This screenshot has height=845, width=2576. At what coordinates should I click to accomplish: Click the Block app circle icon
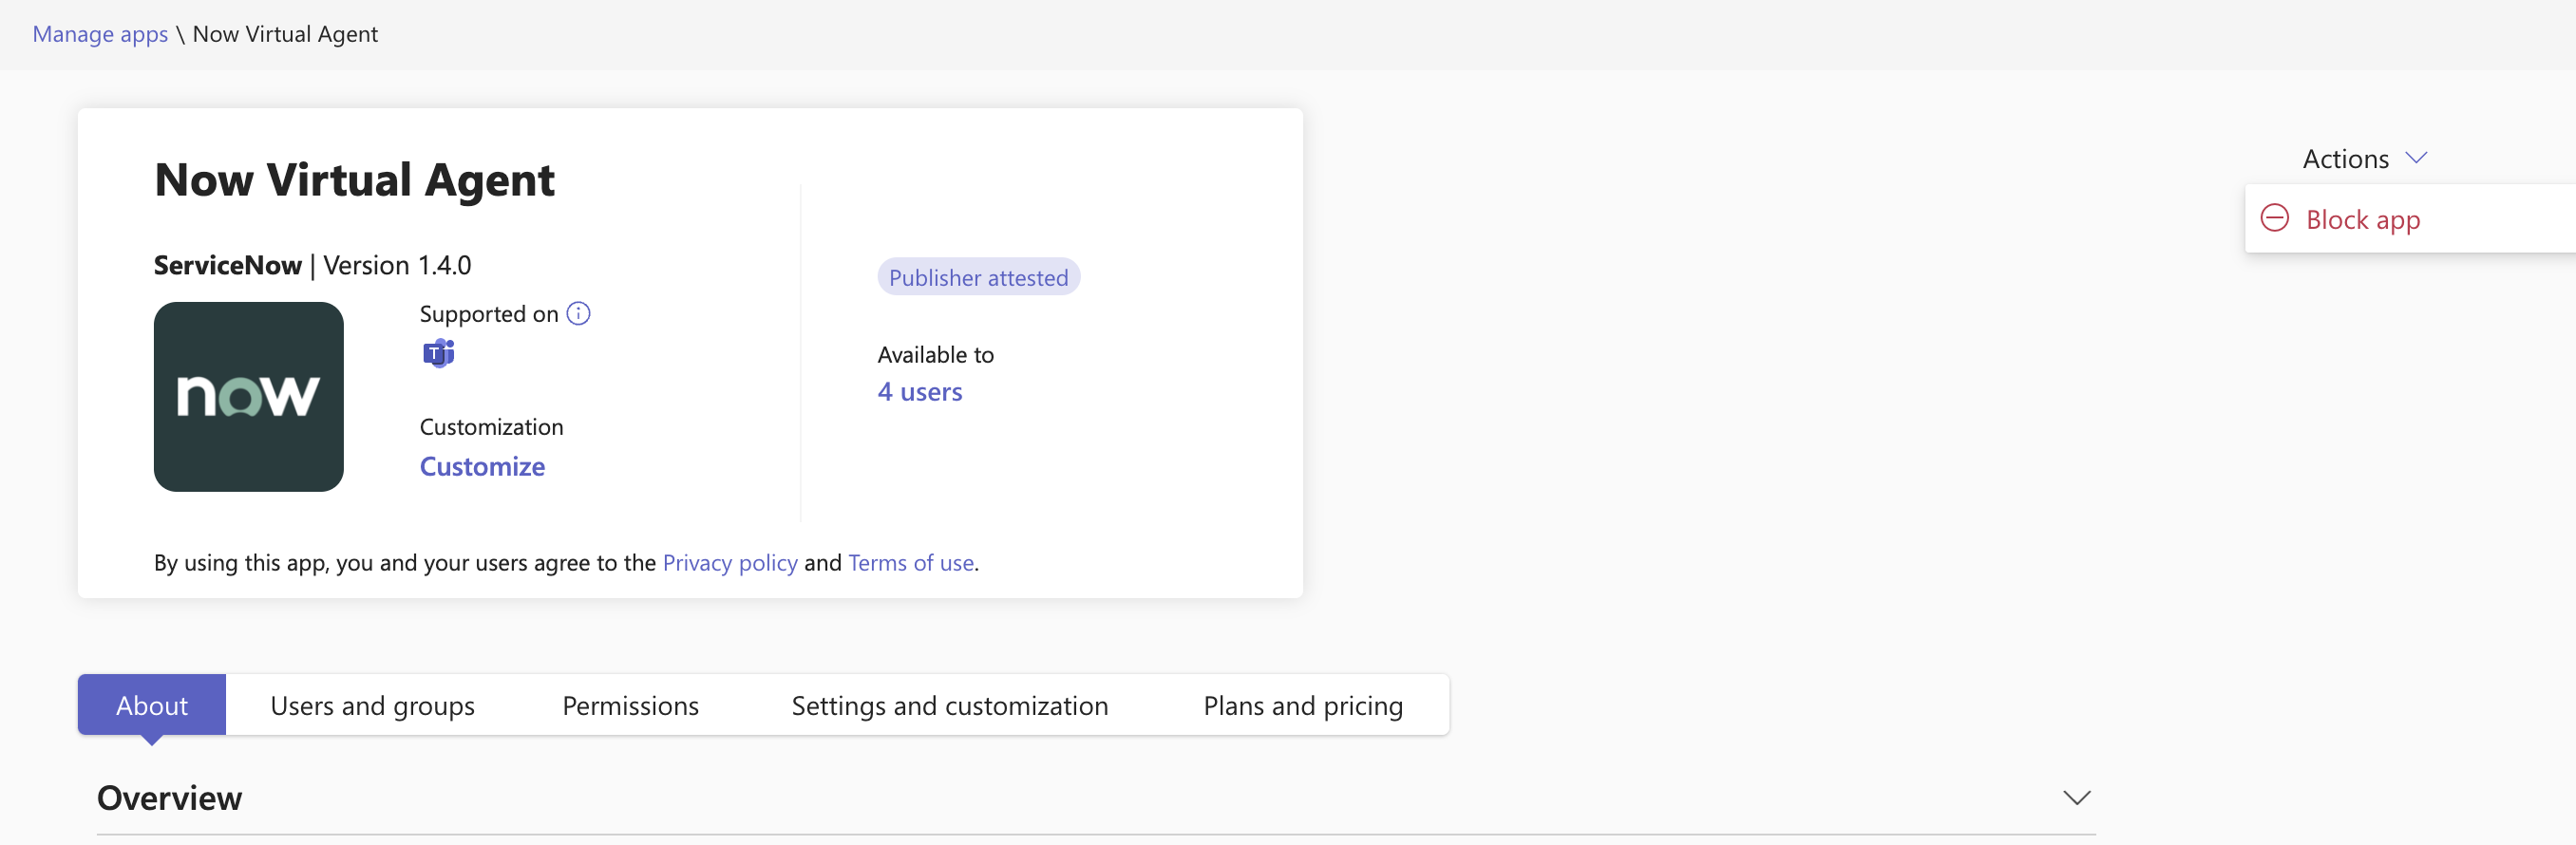point(2275,218)
